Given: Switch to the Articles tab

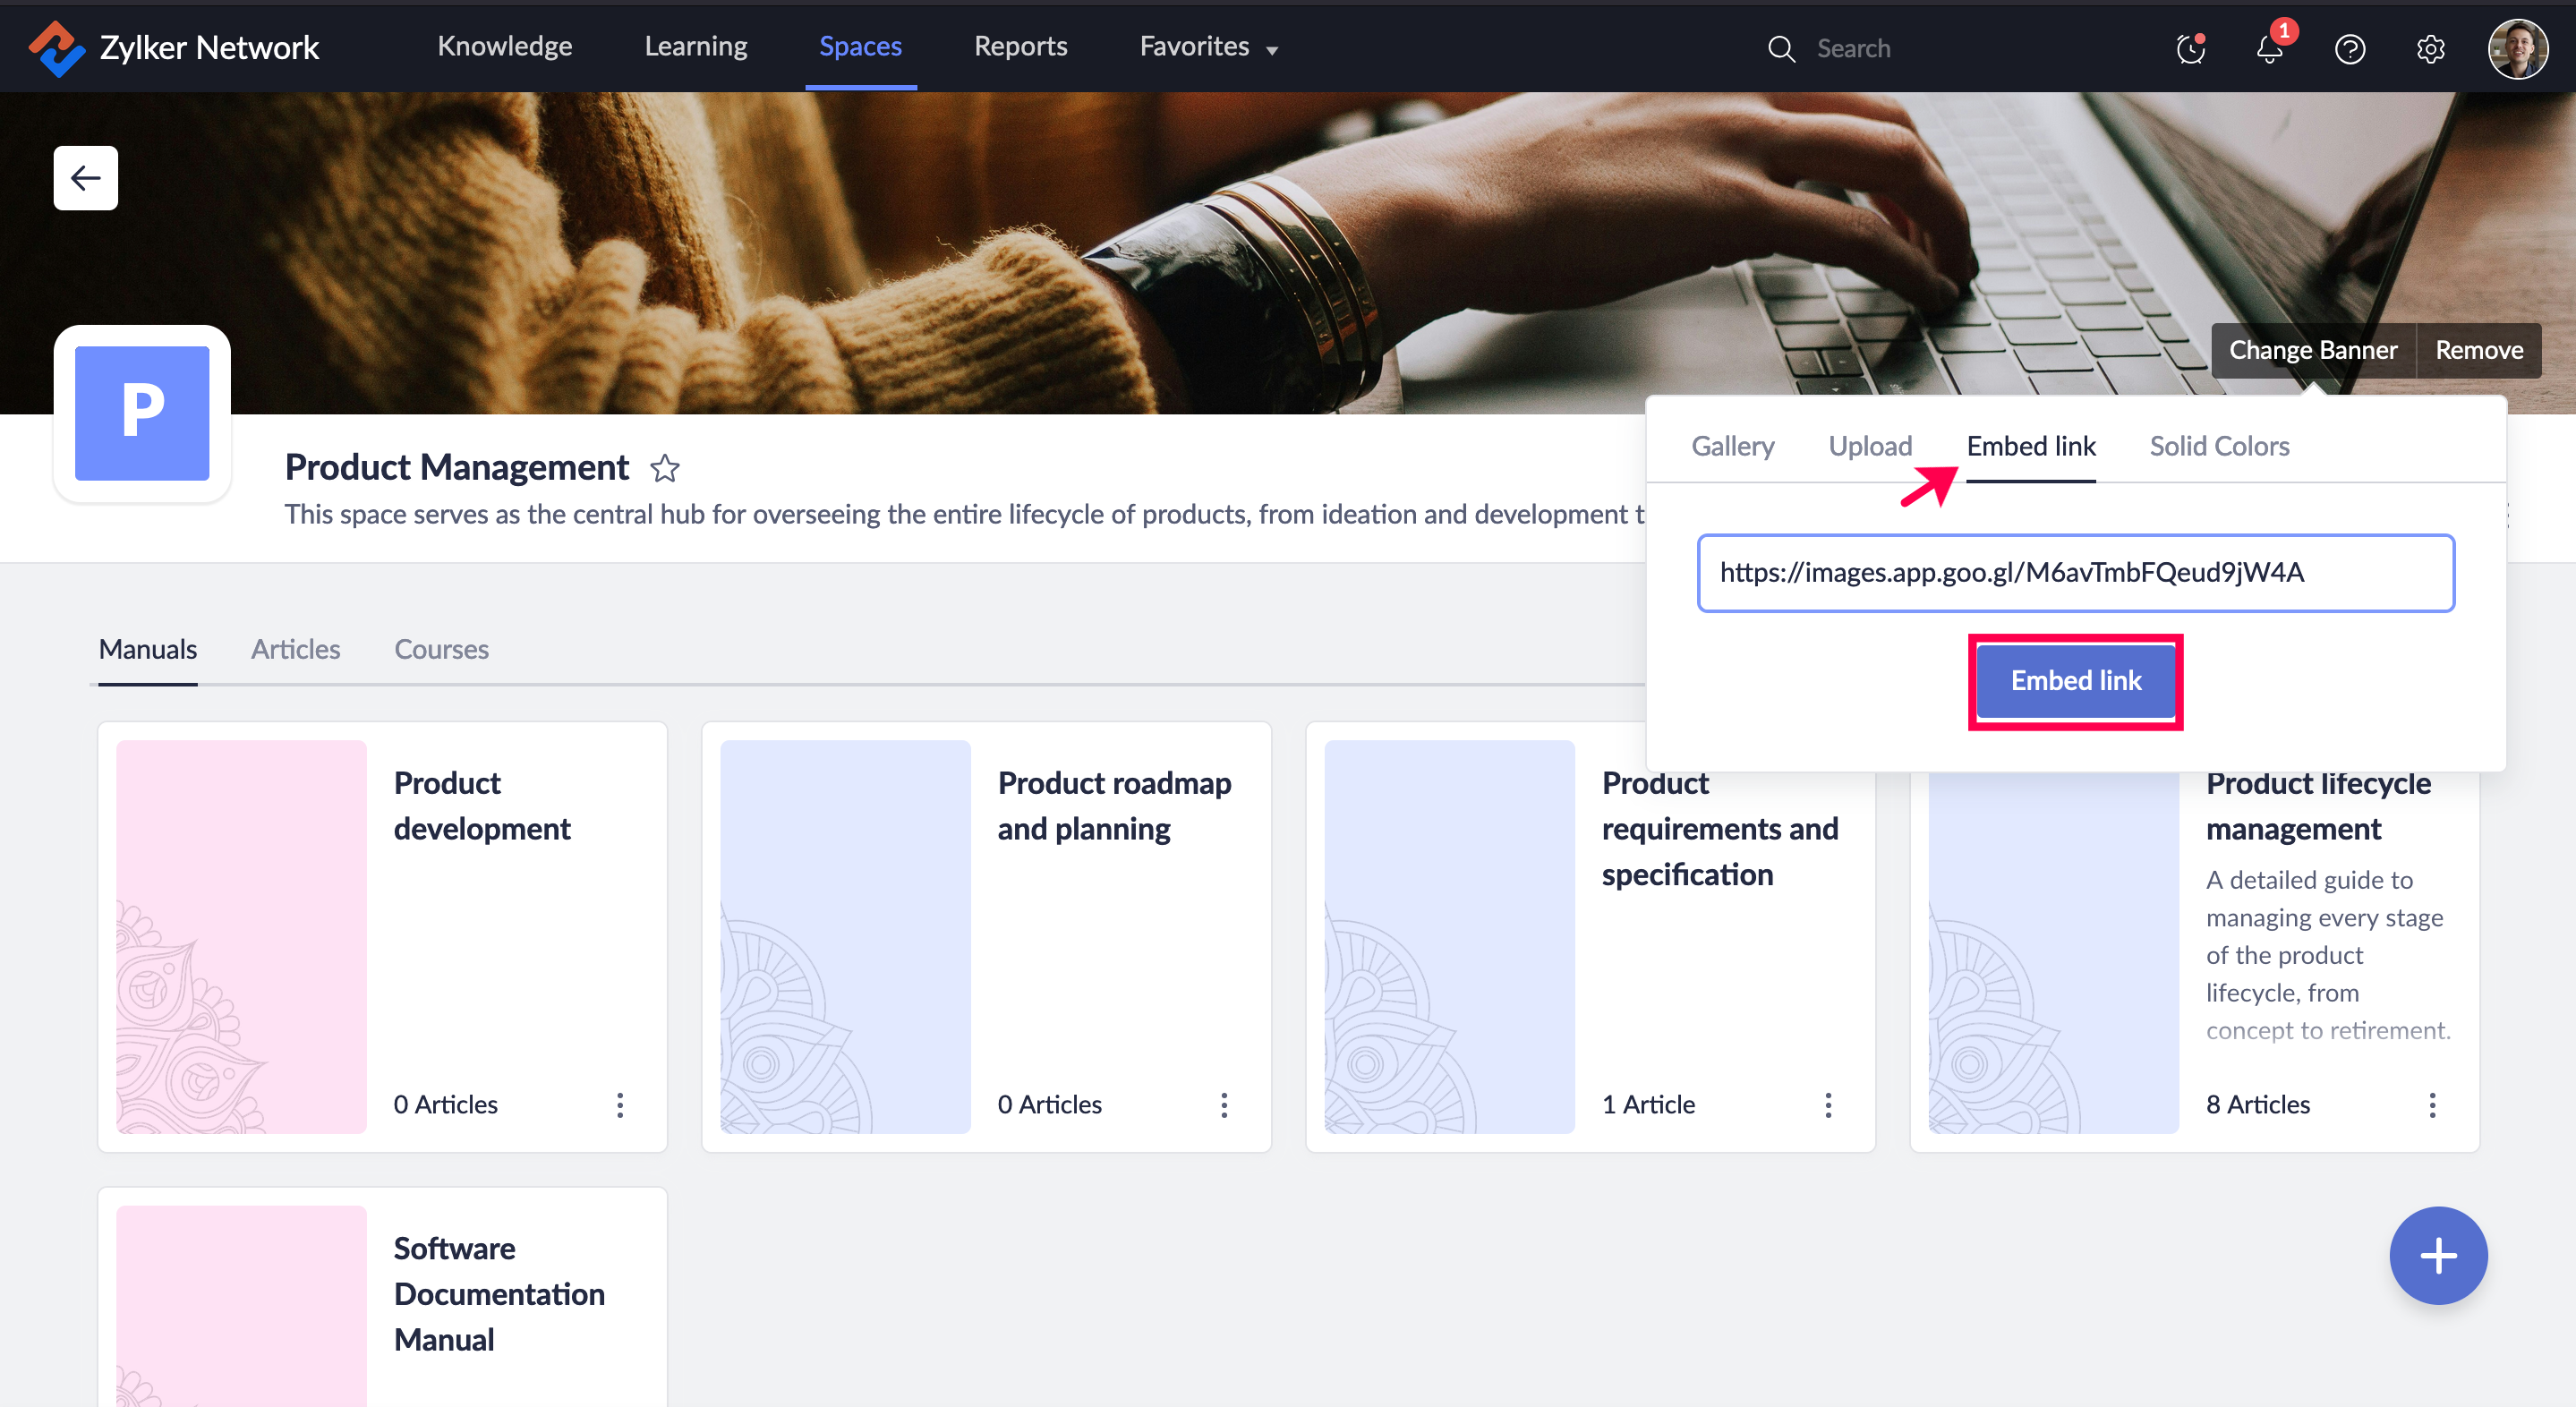Looking at the screenshot, I should (x=295, y=649).
